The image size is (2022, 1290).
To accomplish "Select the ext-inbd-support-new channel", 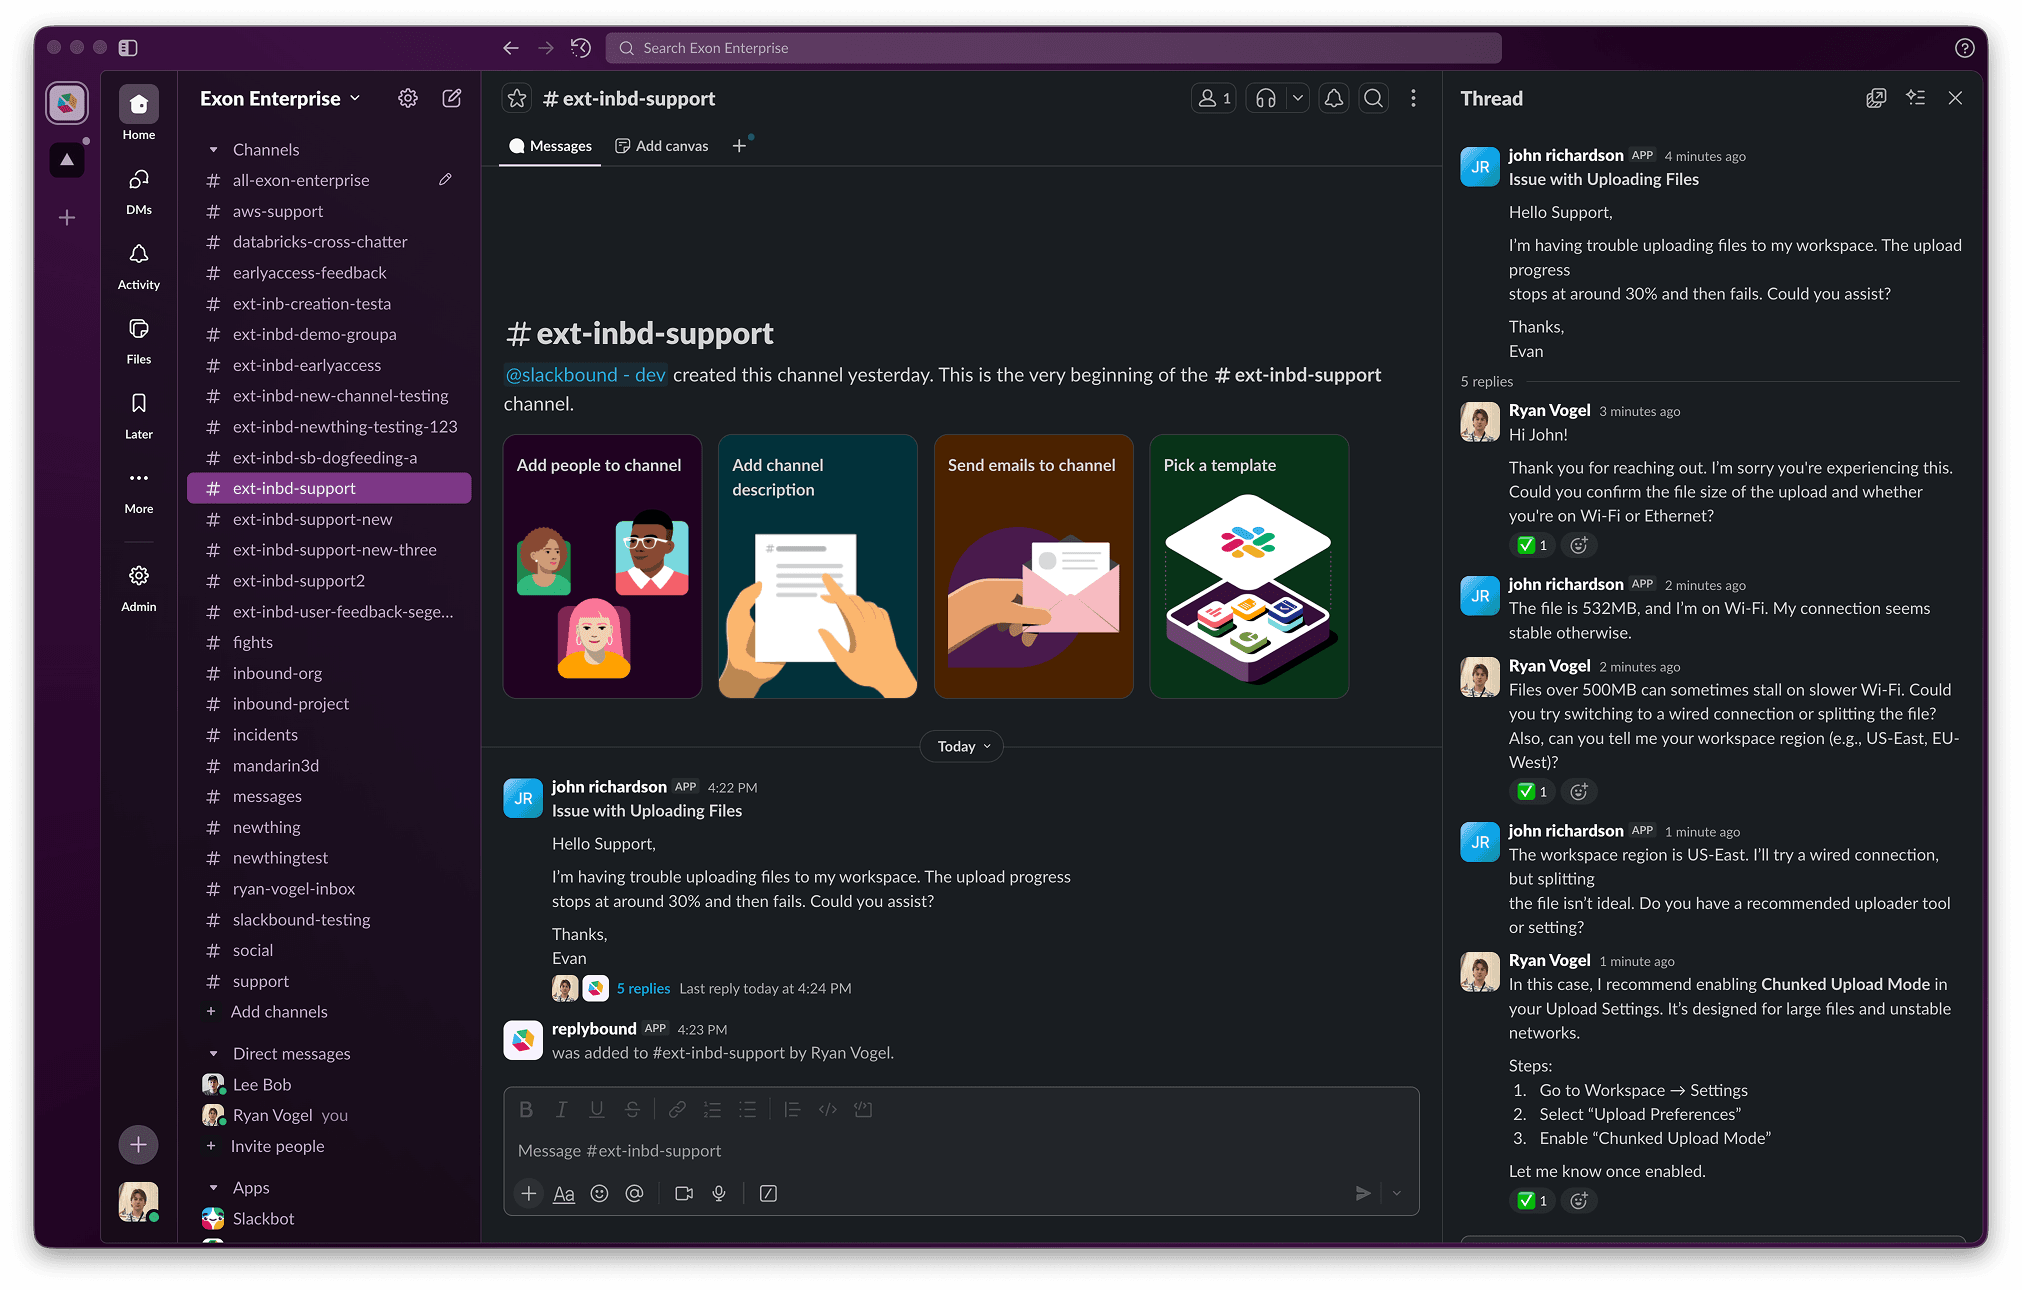I will tap(329, 519).
